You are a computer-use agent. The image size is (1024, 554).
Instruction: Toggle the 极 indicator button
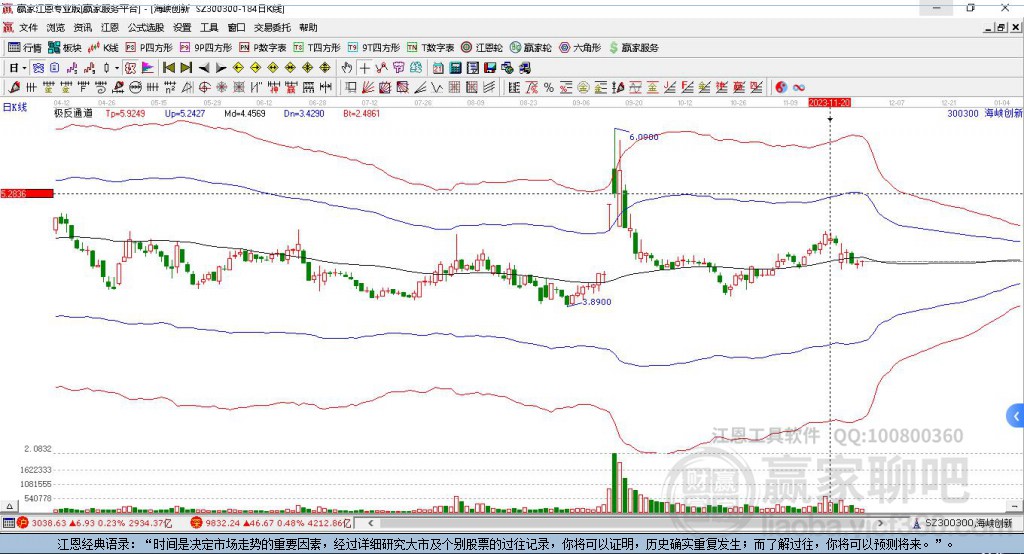point(131,68)
